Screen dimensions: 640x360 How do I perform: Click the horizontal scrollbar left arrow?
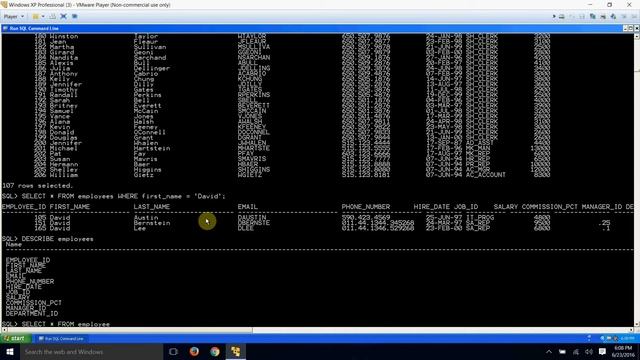click(4, 330)
